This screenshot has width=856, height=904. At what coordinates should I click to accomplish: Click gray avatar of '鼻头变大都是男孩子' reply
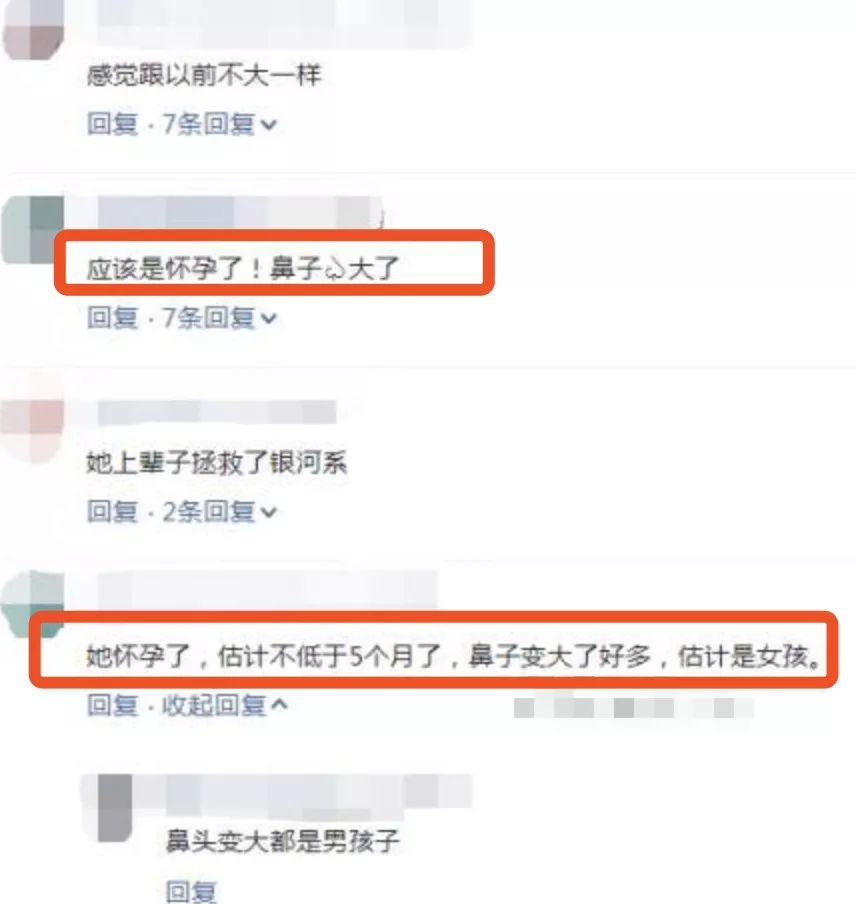coord(115,807)
